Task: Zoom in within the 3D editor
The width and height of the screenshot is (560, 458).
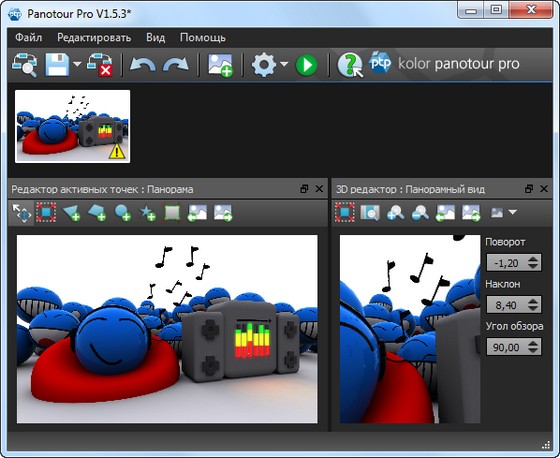Action: click(395, 213)
